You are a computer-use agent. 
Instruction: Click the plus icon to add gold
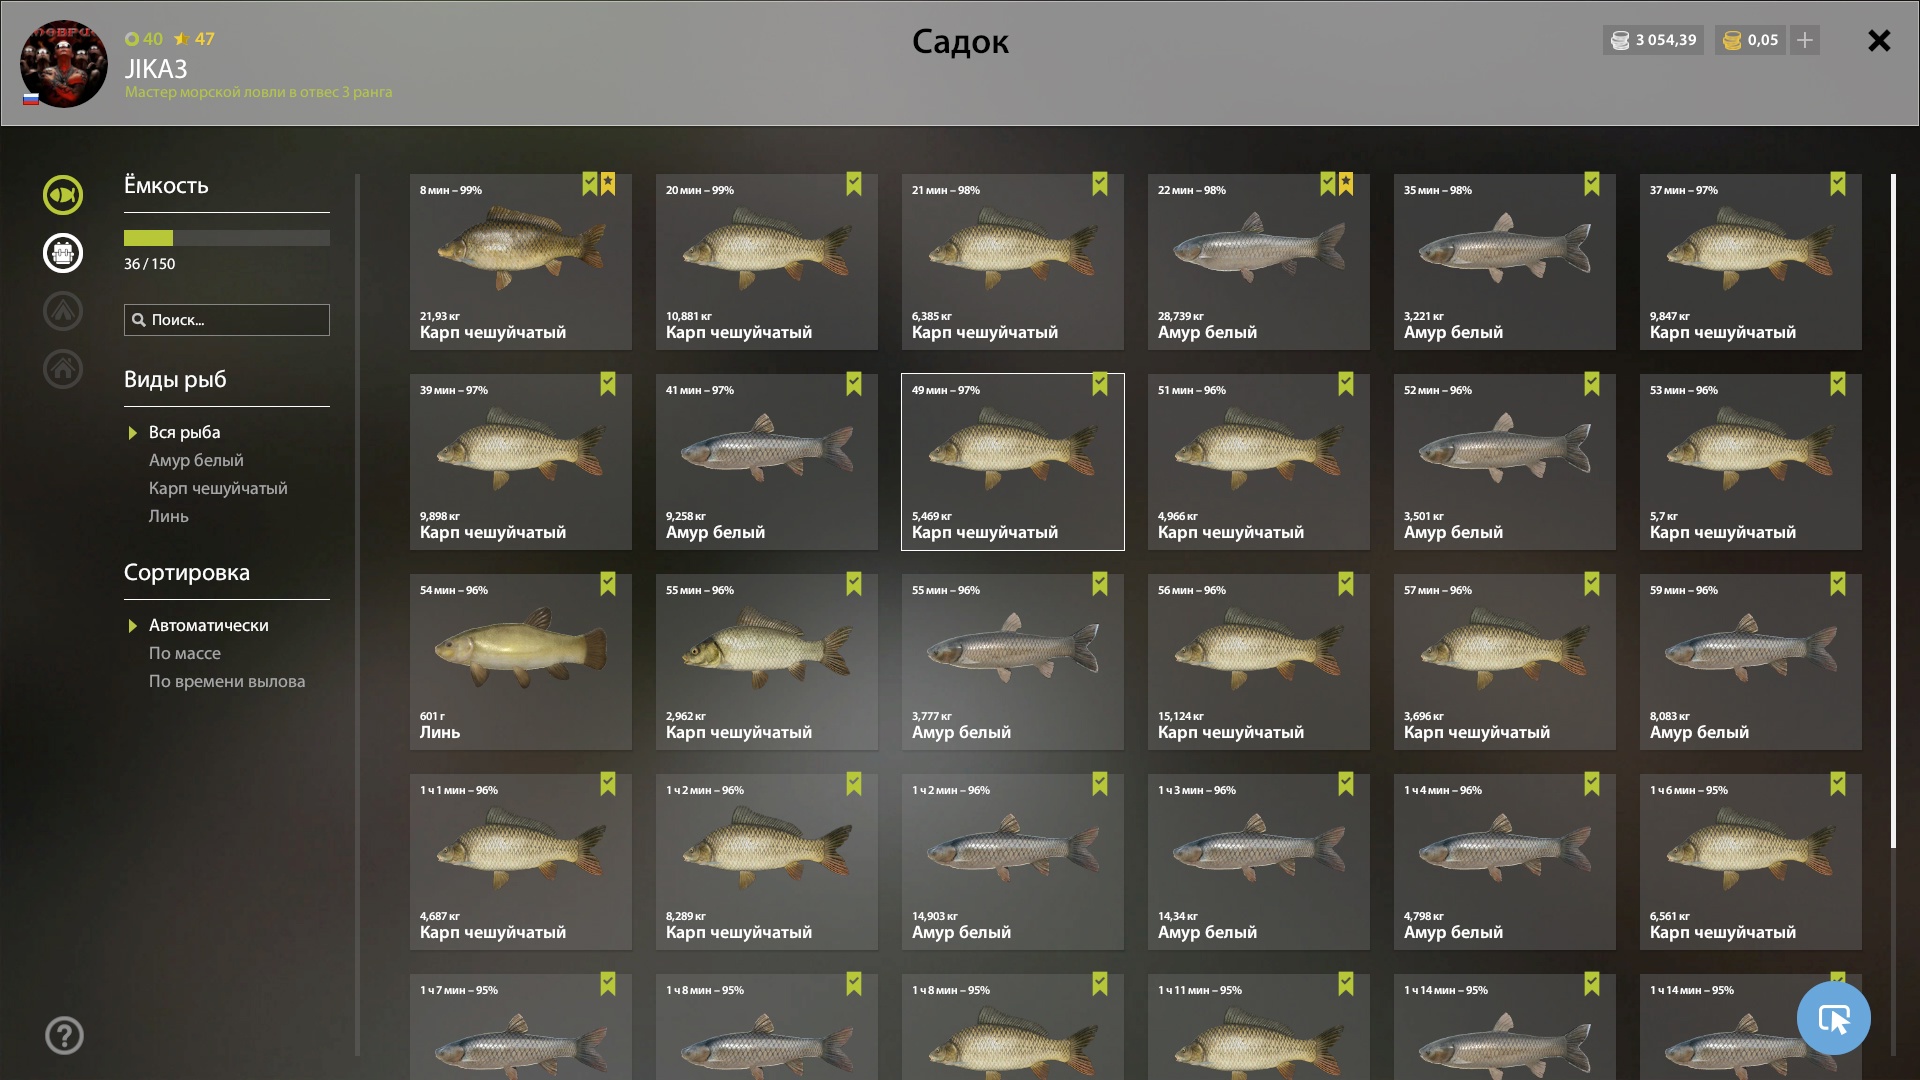[x=1805, y=40]
